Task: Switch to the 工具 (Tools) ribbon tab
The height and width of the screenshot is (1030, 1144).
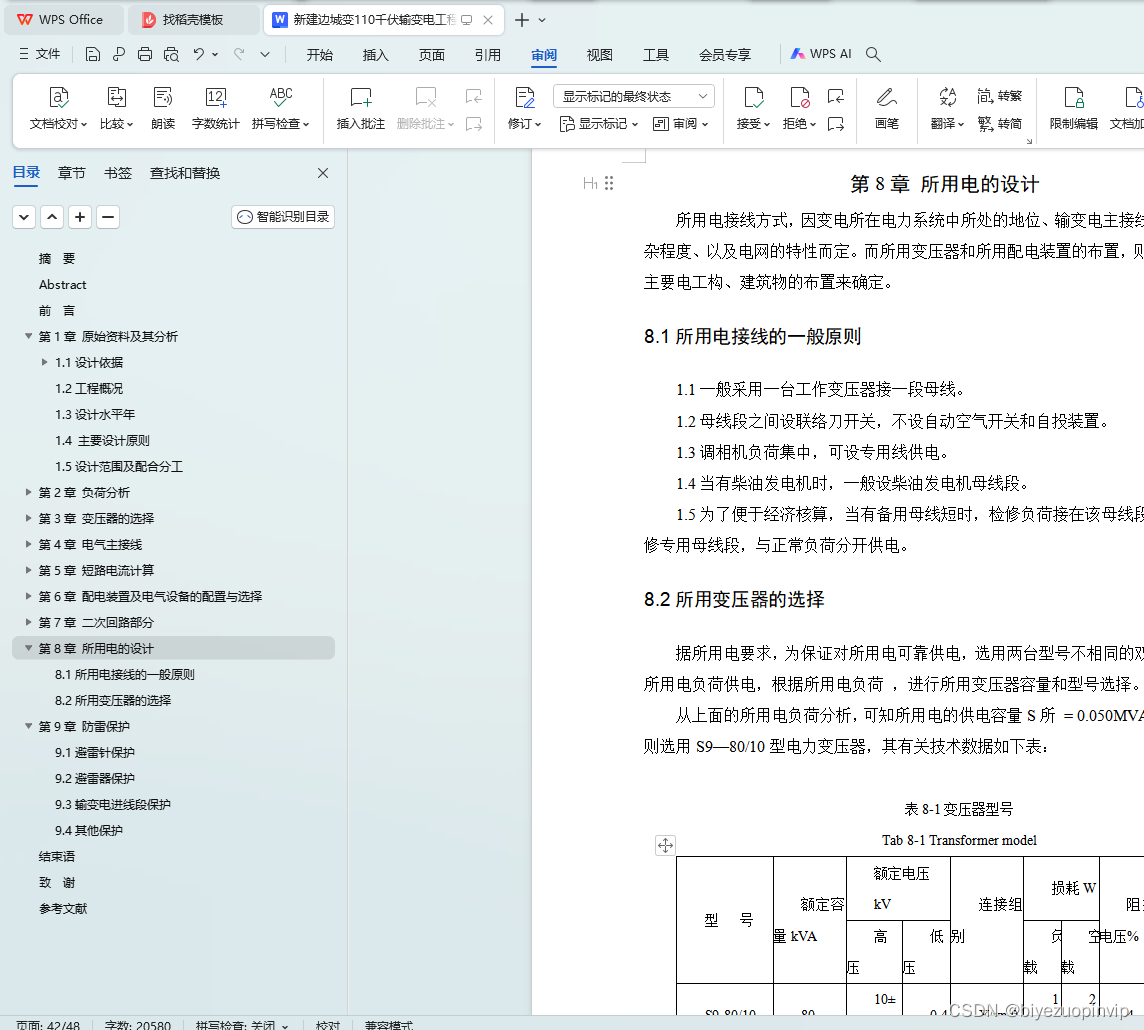Action: pyautogui.click(x=656, y=55)
